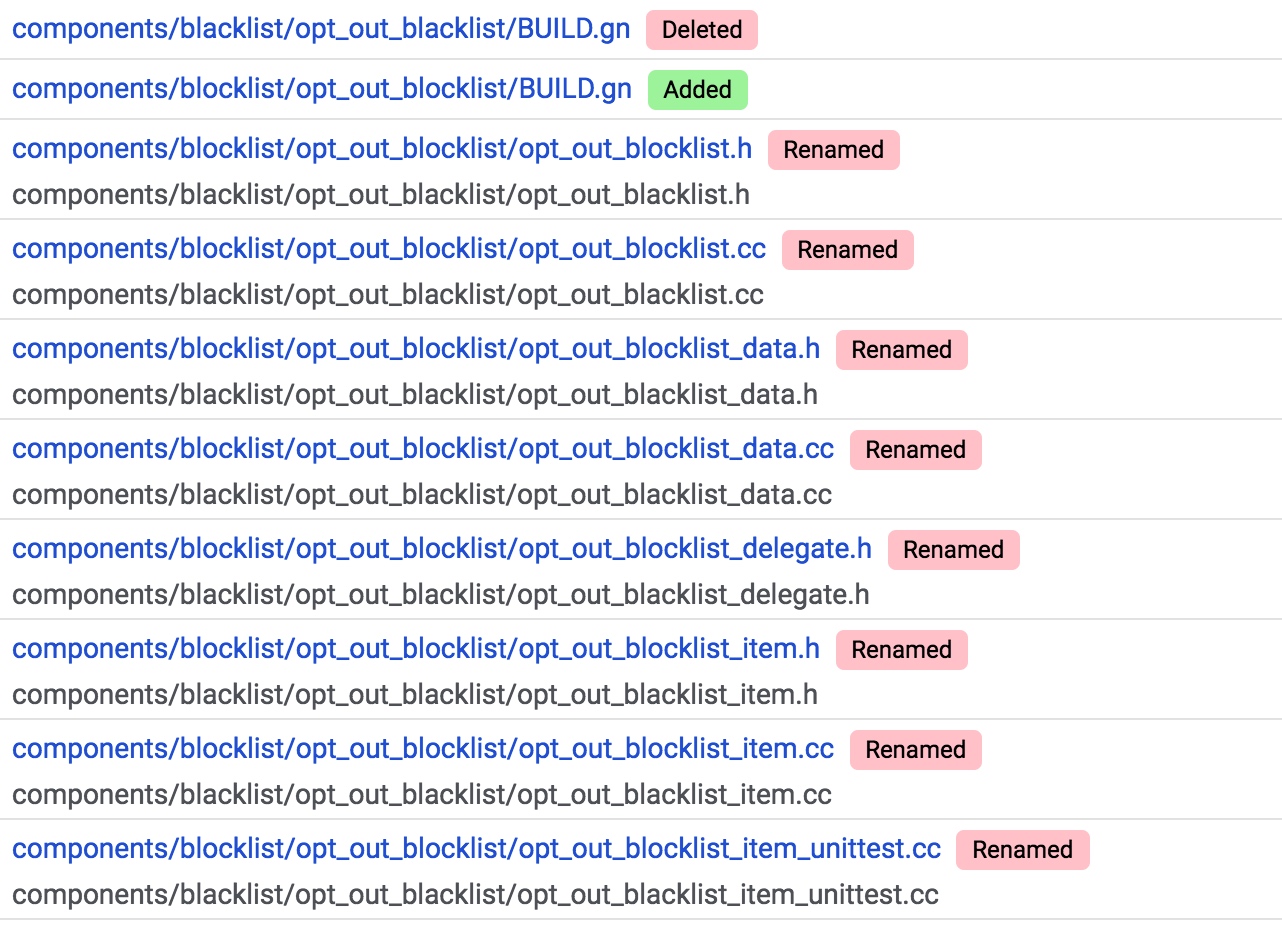The height and width of the screenshot is (926, 1282).
Task: Click the Renamed badge beside opt_out_blocklist_item.h
Action: [902, 650]
